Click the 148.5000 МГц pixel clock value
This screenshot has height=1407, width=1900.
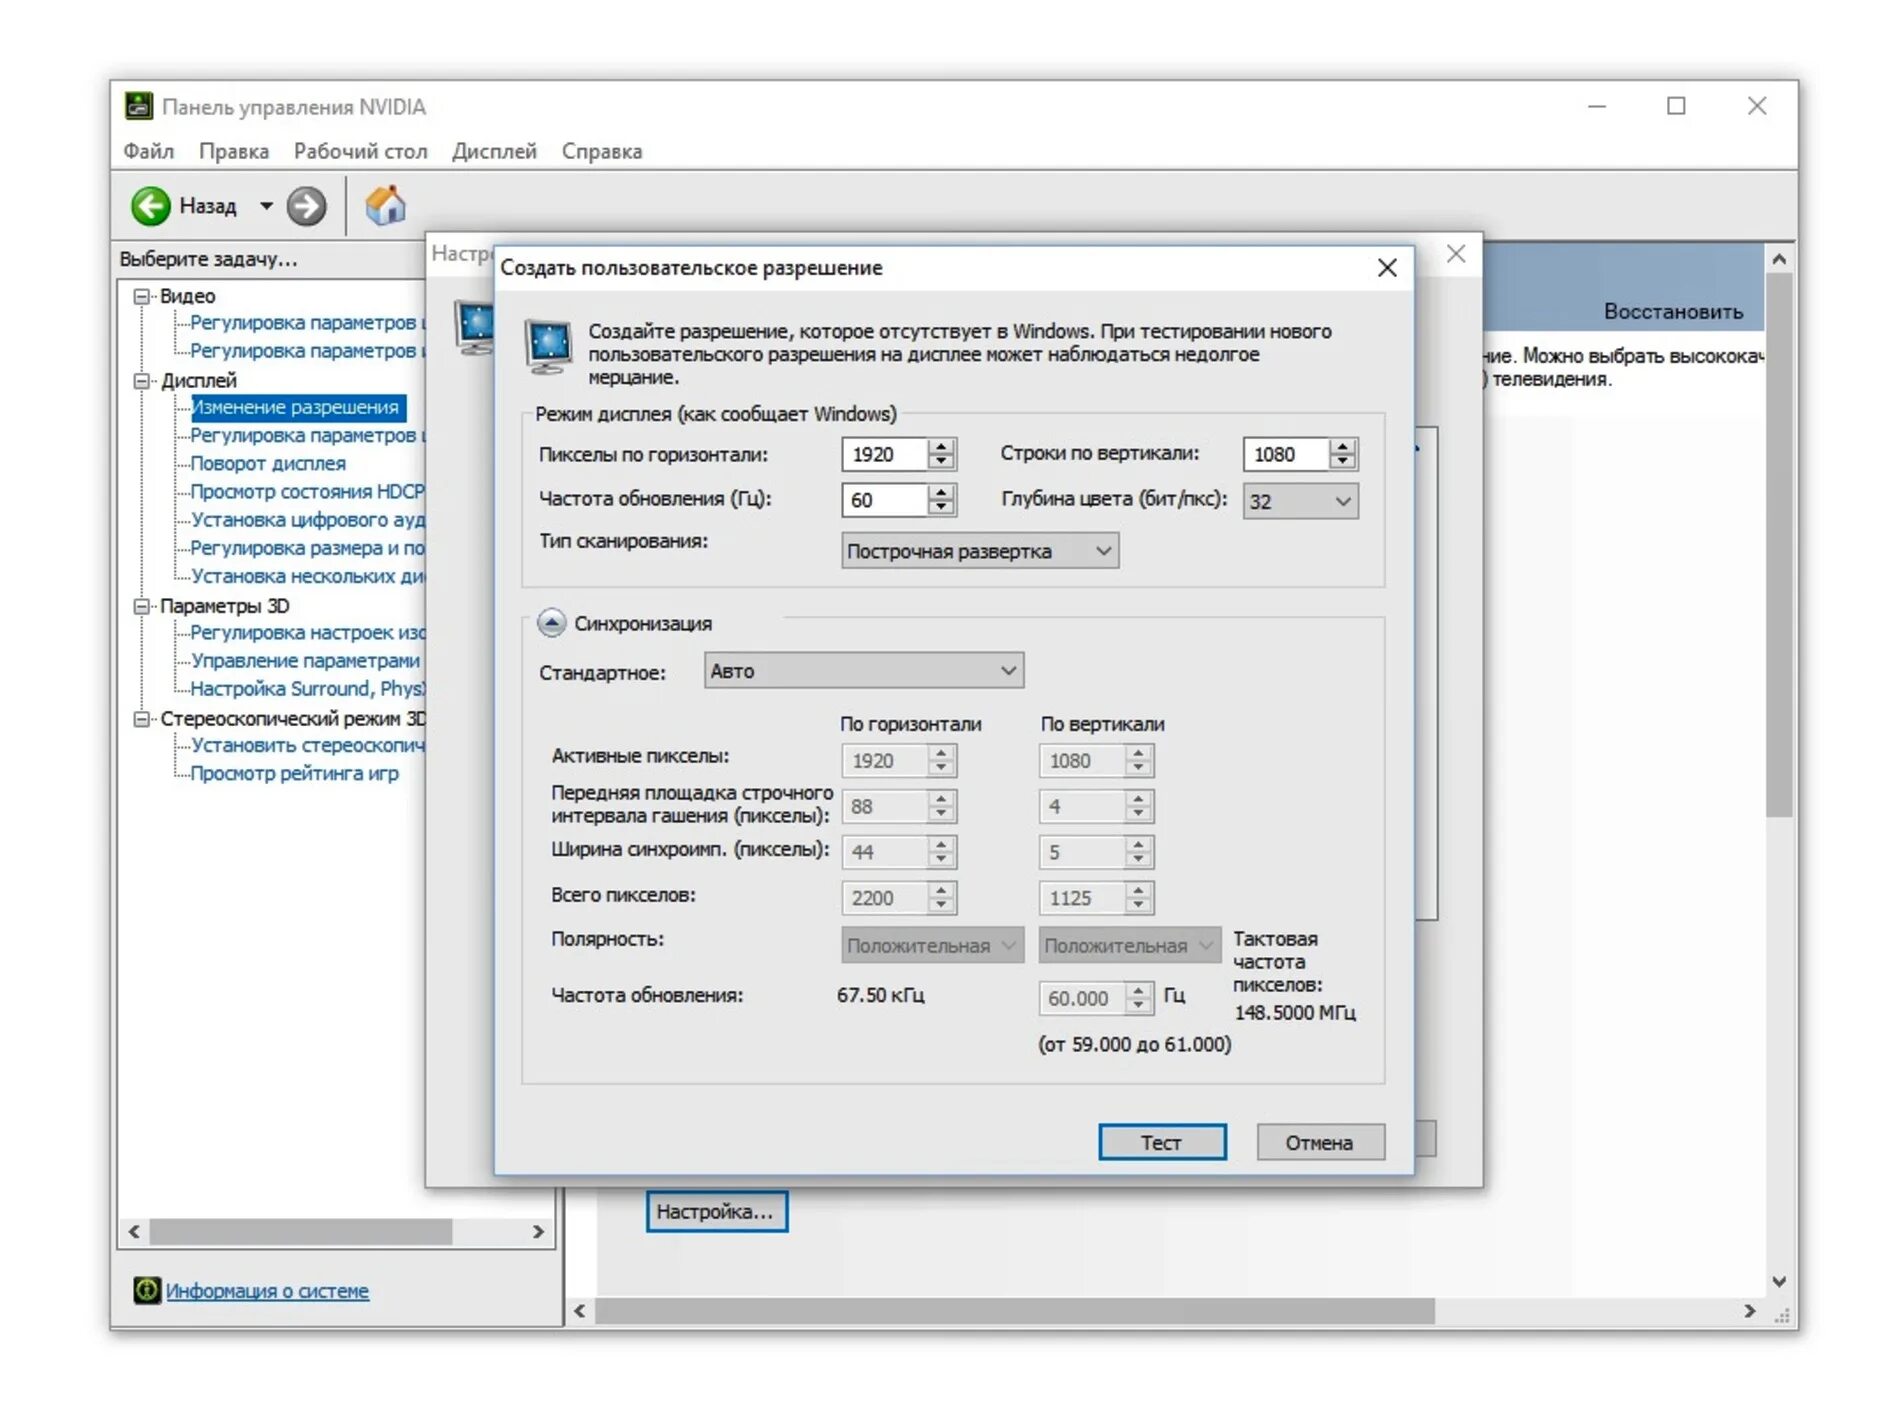click(1295, 1013)
